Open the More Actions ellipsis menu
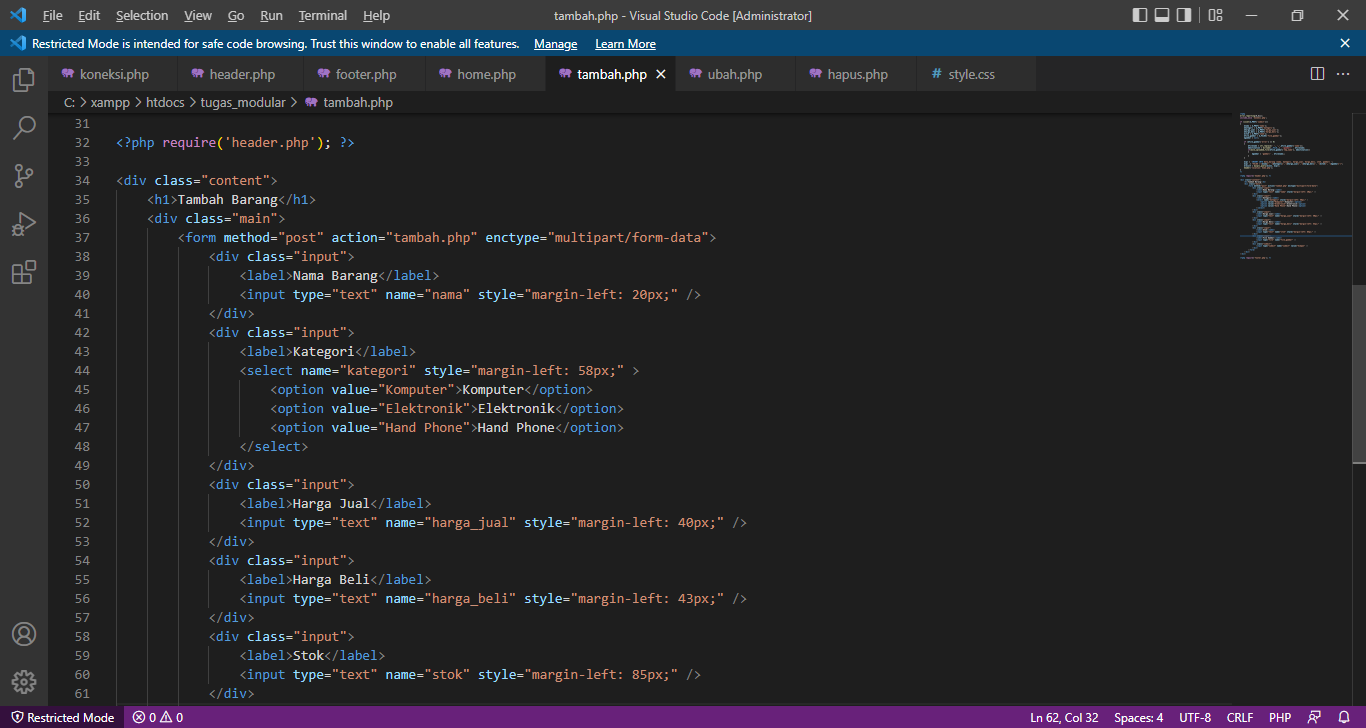Screen dimensions: 1366x728 [1343, 73]
